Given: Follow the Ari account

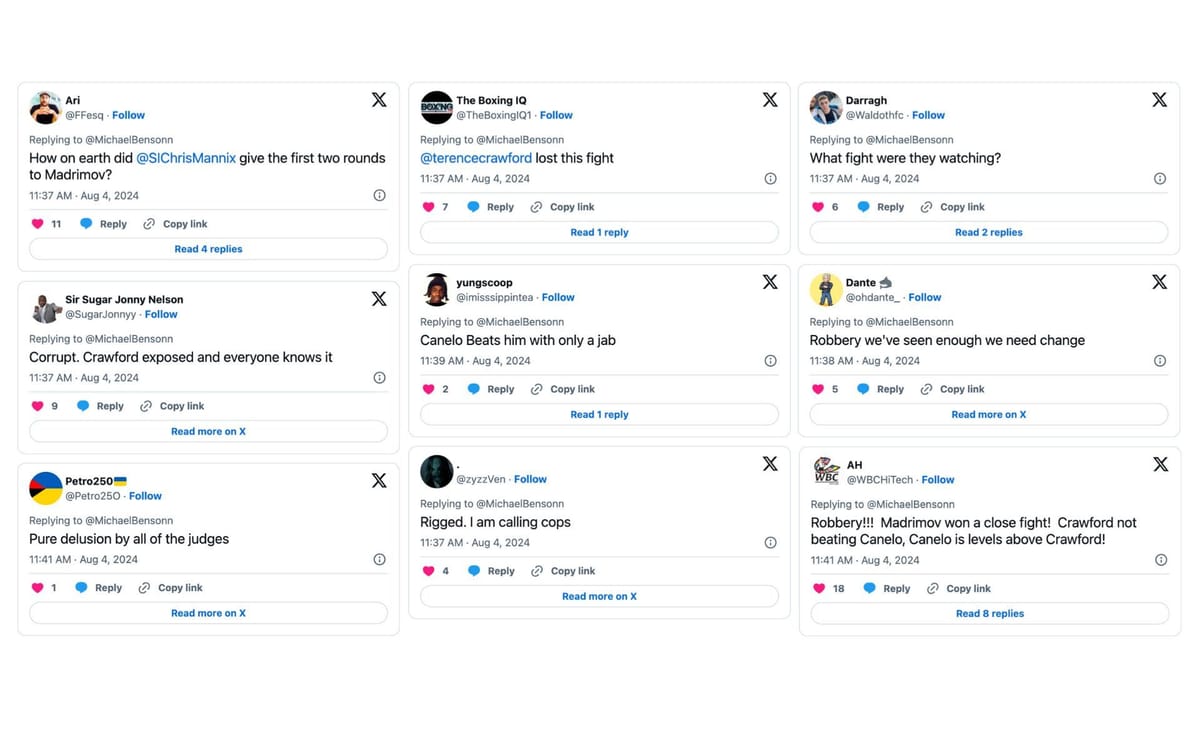Looking at the screenshot, I should coord(128,115).
